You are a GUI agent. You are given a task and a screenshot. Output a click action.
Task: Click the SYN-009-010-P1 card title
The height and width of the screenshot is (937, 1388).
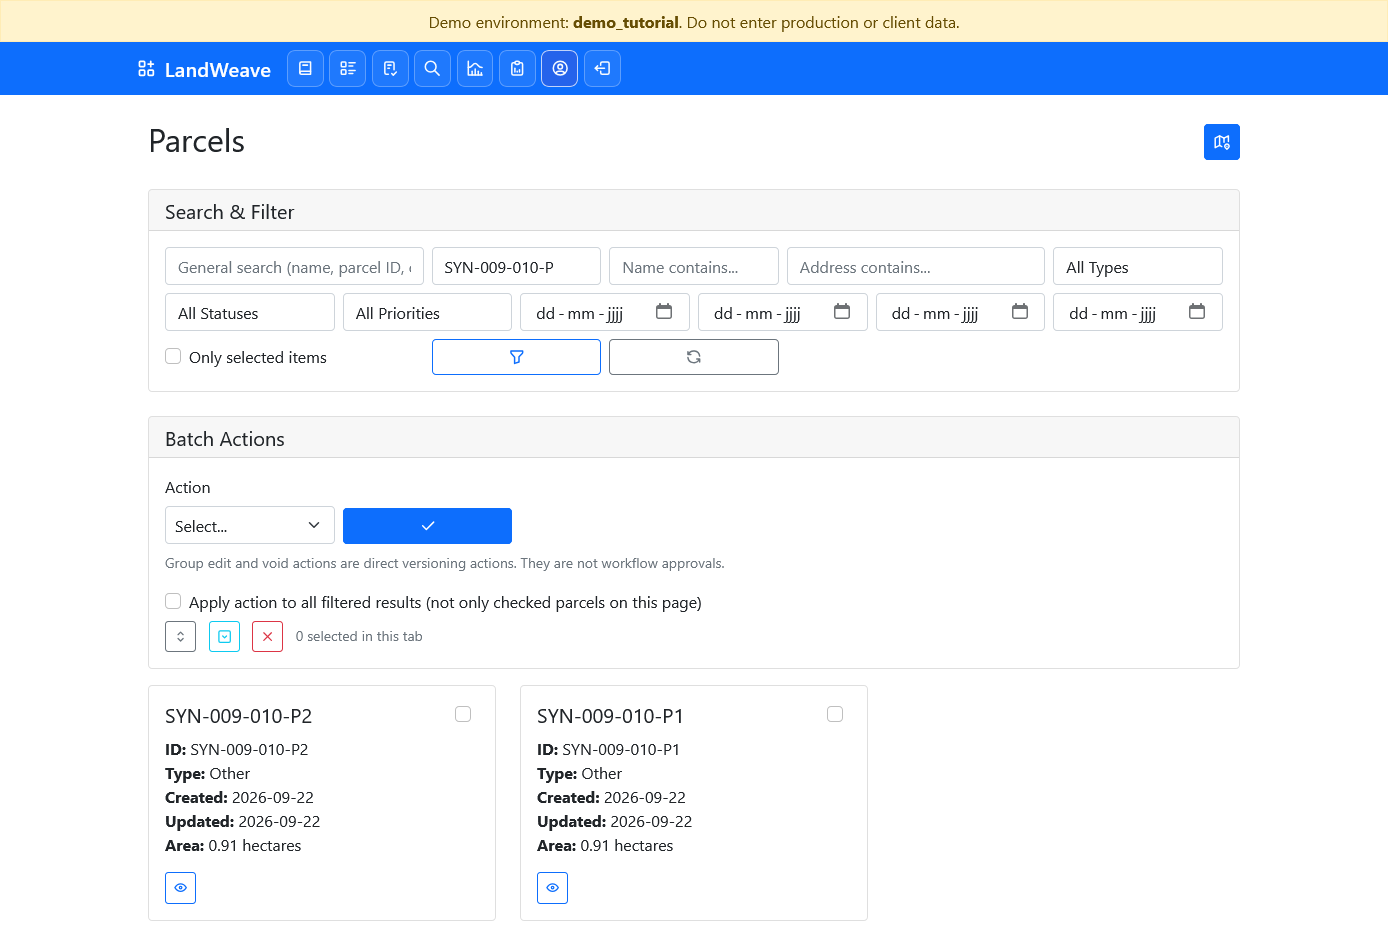click(610, 716)
